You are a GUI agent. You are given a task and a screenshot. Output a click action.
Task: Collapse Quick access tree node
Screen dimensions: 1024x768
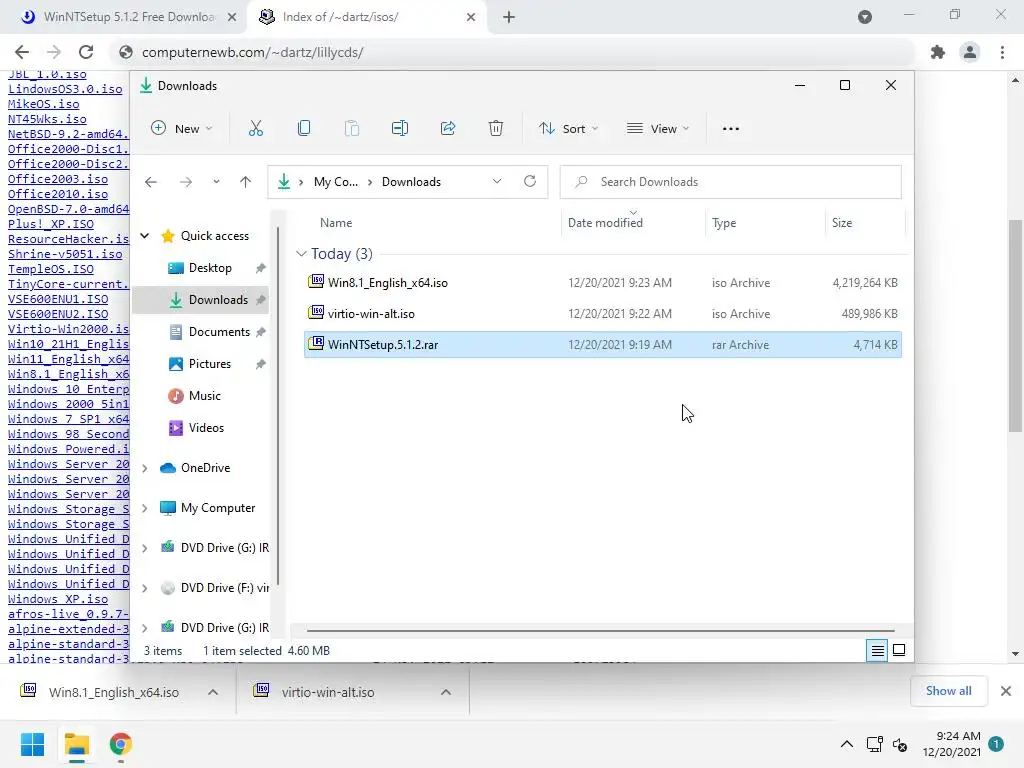(145, 236)
